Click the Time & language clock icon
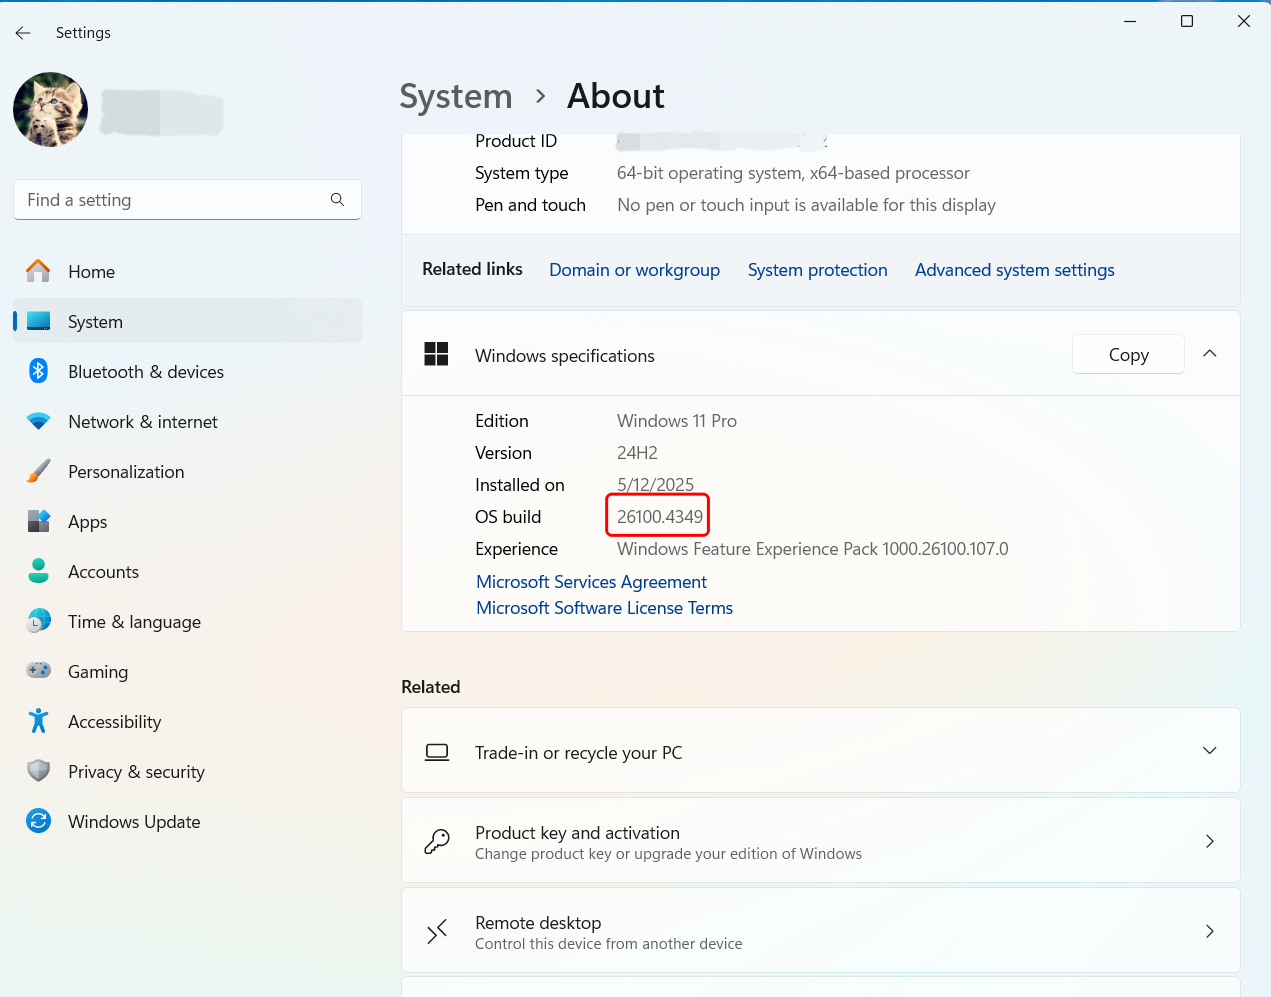Image resolution: width=1271 pixels, height=997 pixels. pos(37,621)
